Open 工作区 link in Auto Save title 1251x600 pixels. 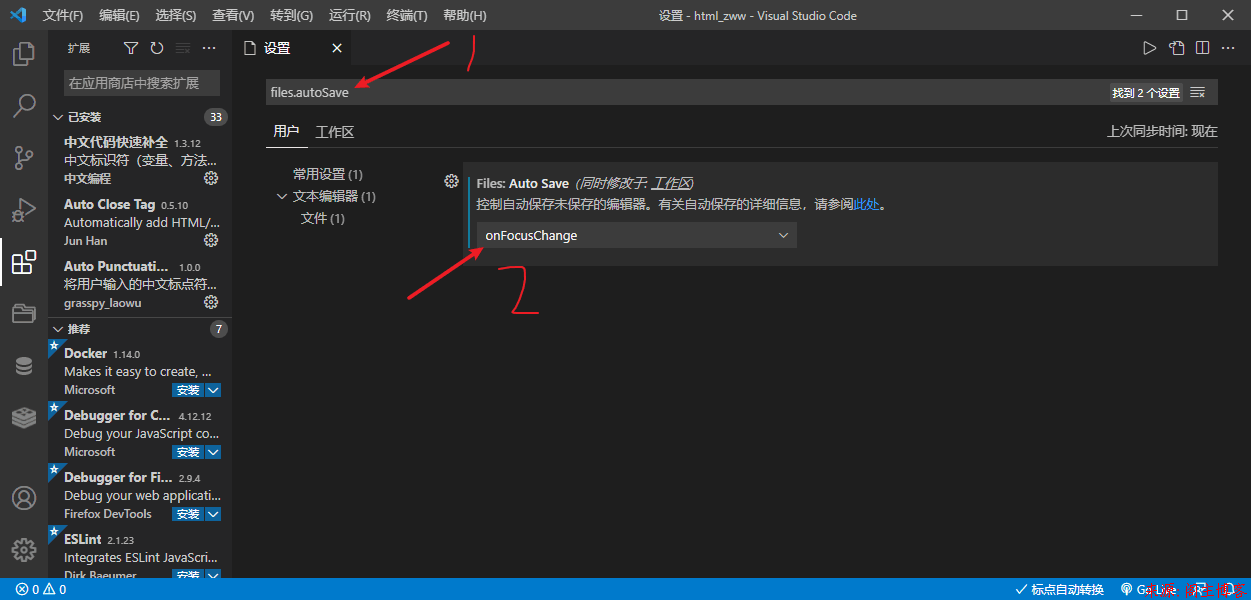pyautogui.click(x=671, y=183)
